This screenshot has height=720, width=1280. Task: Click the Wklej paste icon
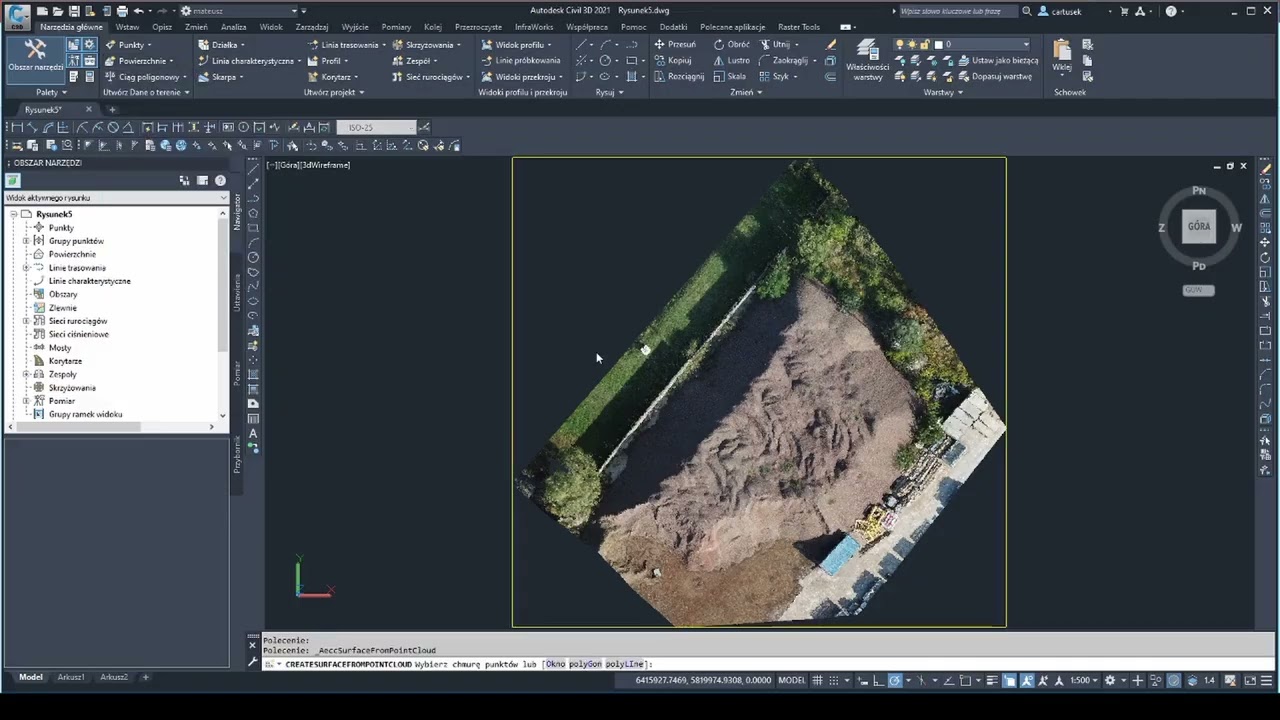[1061, 55]
